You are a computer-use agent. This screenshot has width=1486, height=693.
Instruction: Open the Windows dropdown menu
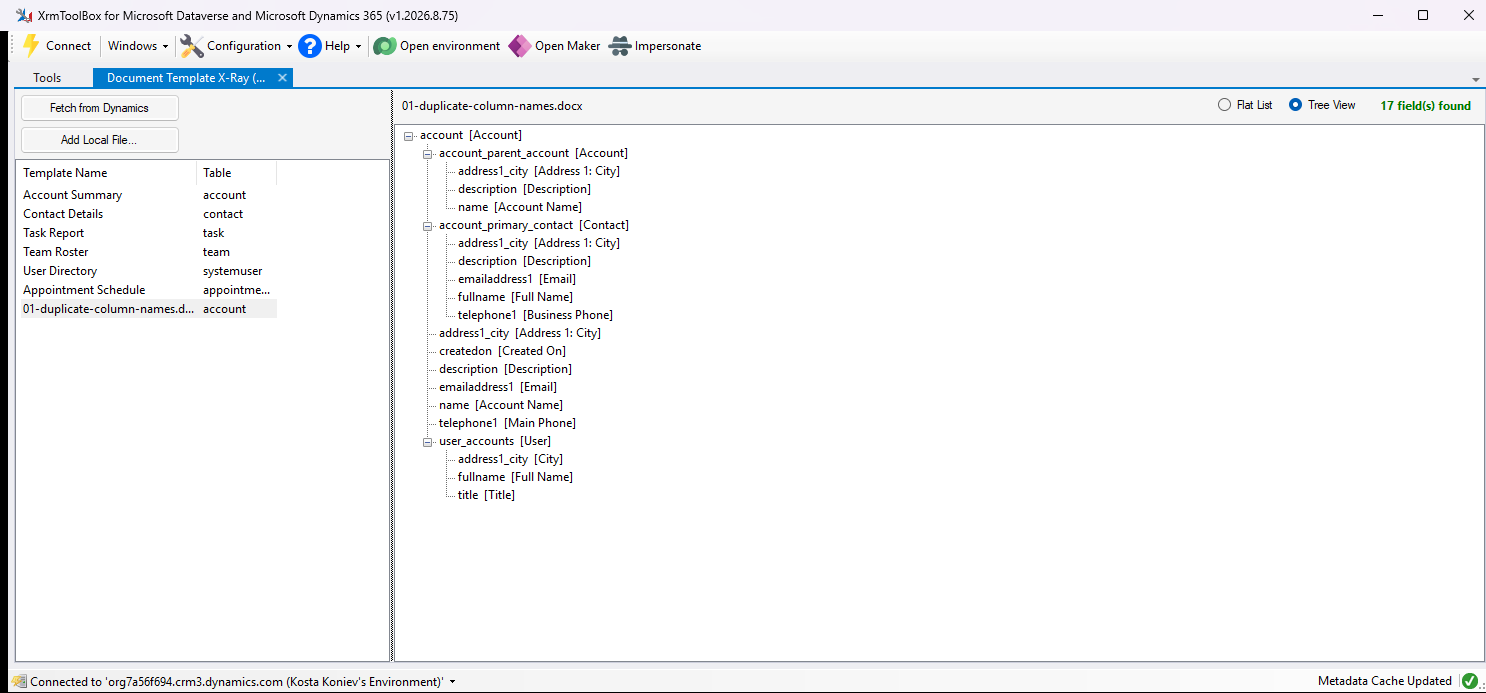(x=138, y=46)
